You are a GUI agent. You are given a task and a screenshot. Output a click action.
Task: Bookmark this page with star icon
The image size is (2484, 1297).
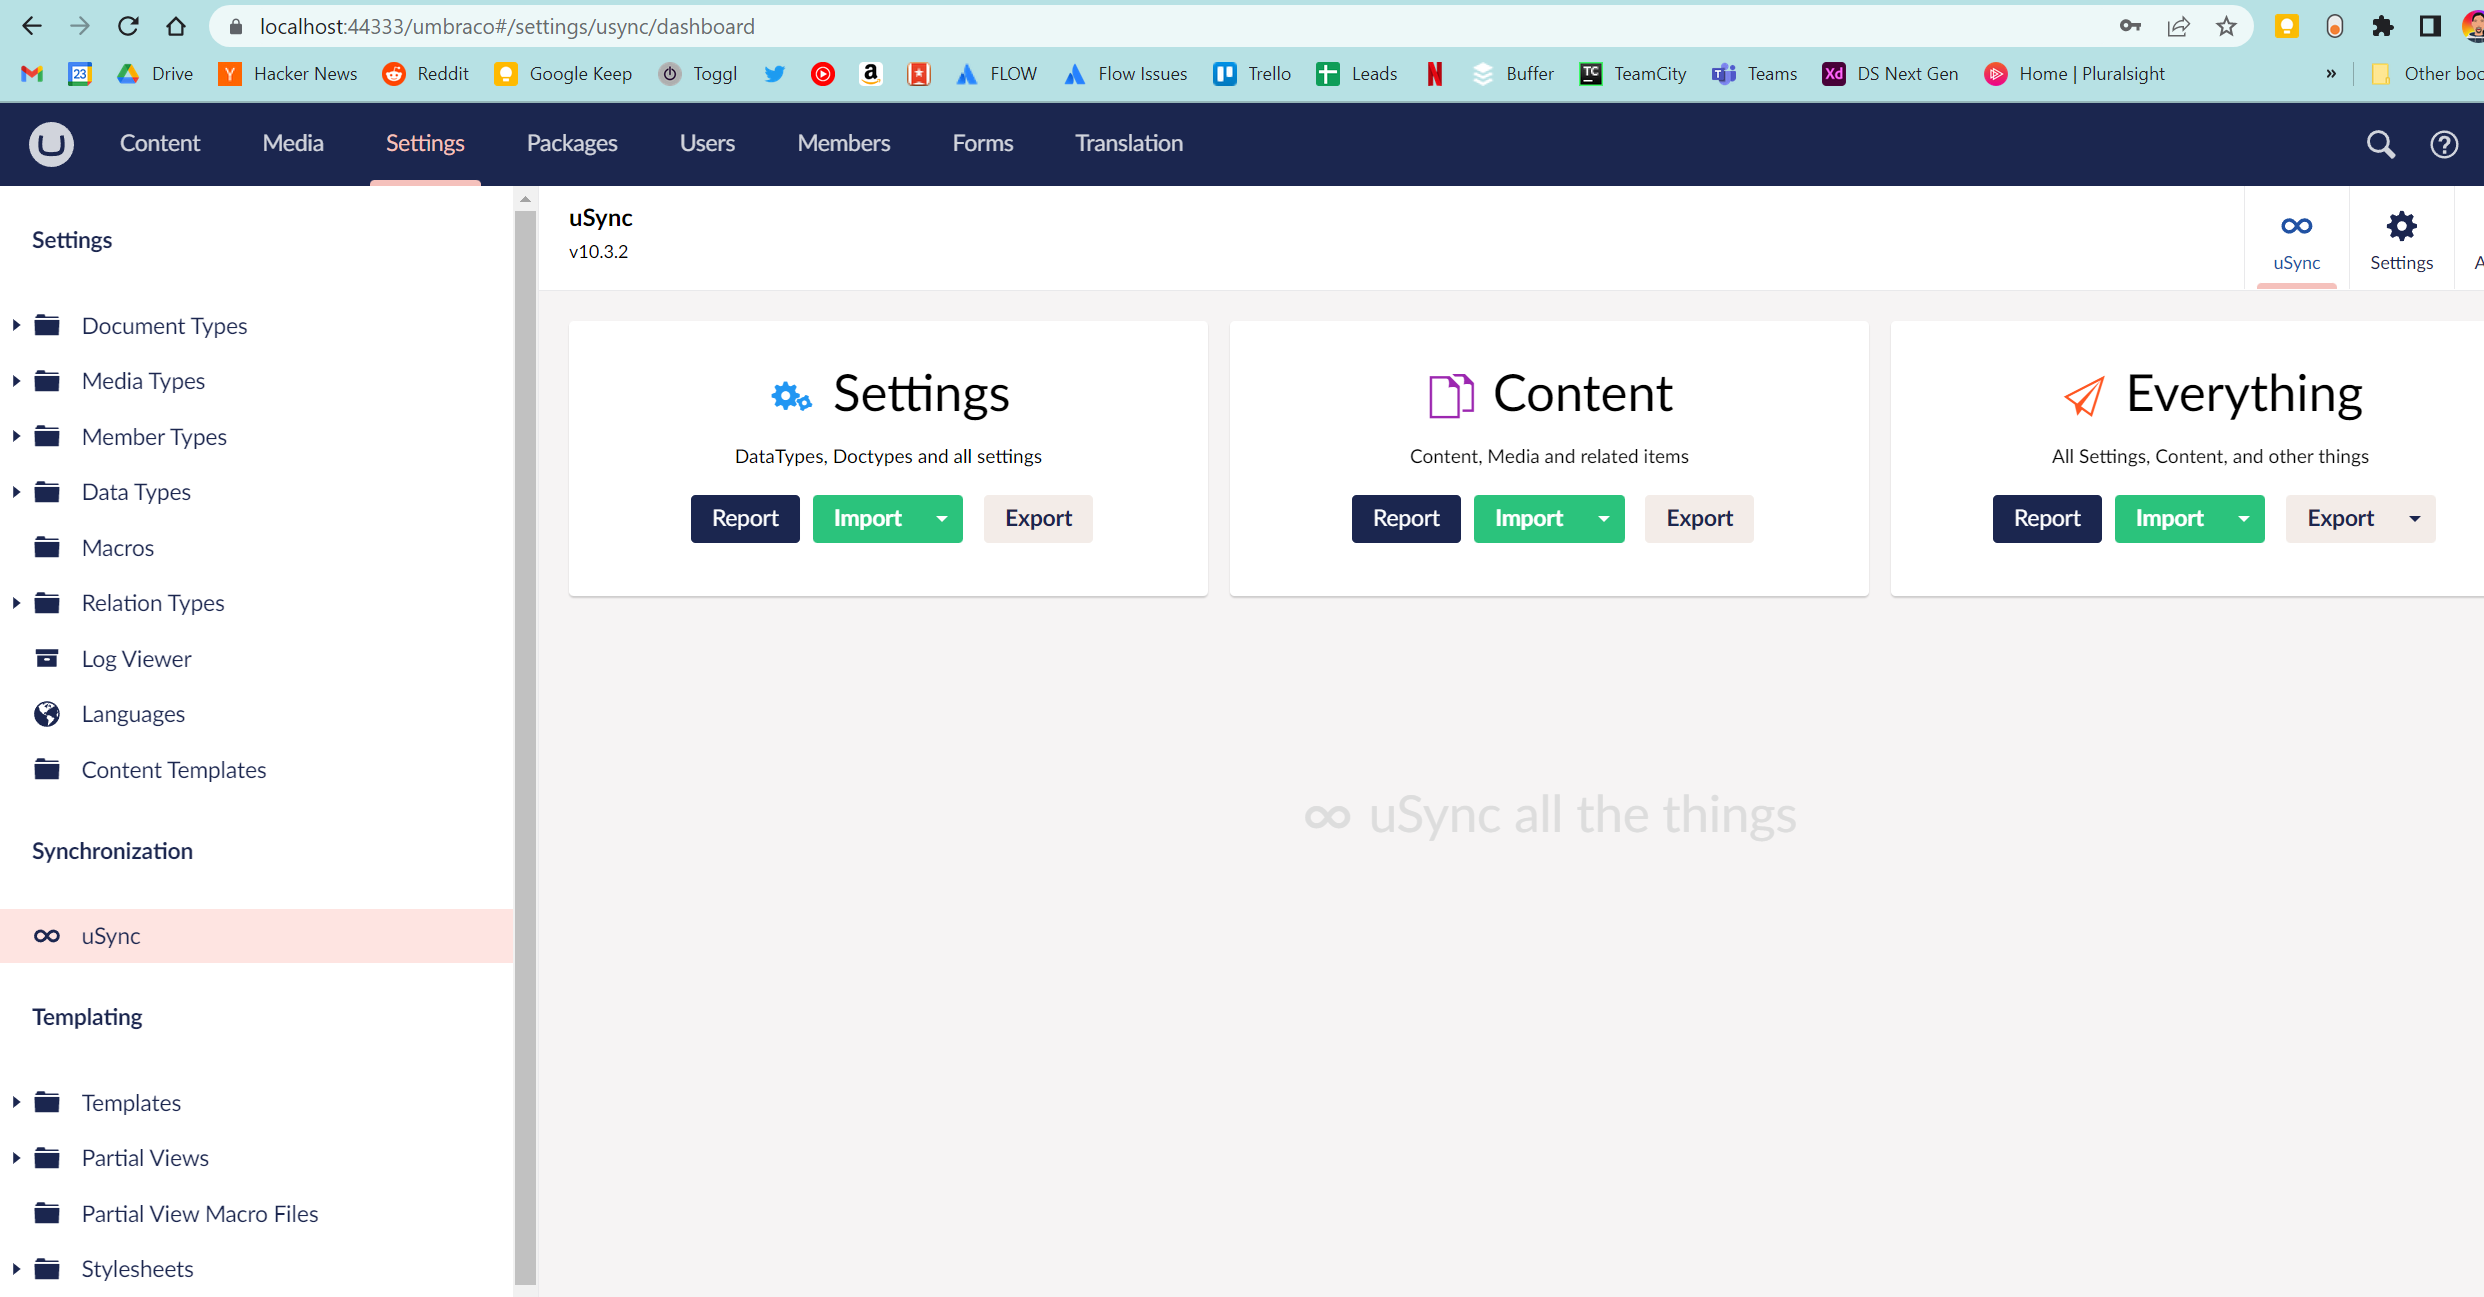tap(2226, 26)
